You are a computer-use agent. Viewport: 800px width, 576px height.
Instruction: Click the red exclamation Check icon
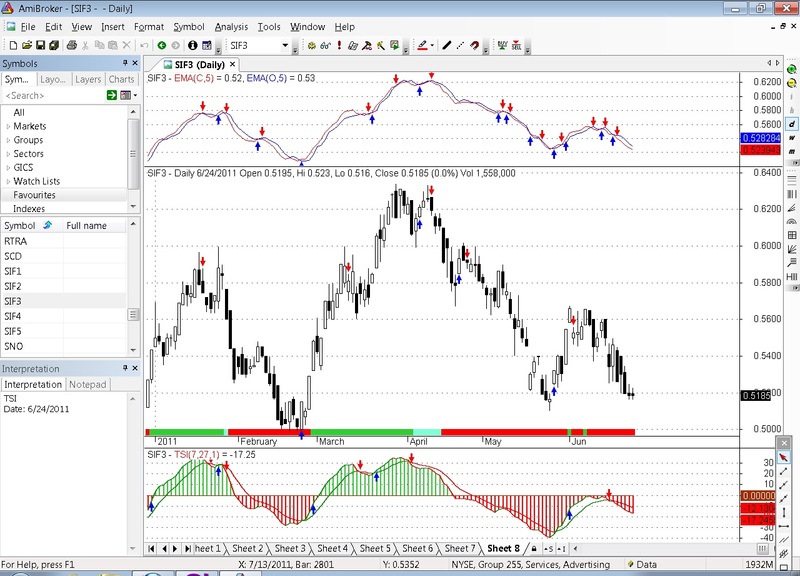tap(339, 45)
